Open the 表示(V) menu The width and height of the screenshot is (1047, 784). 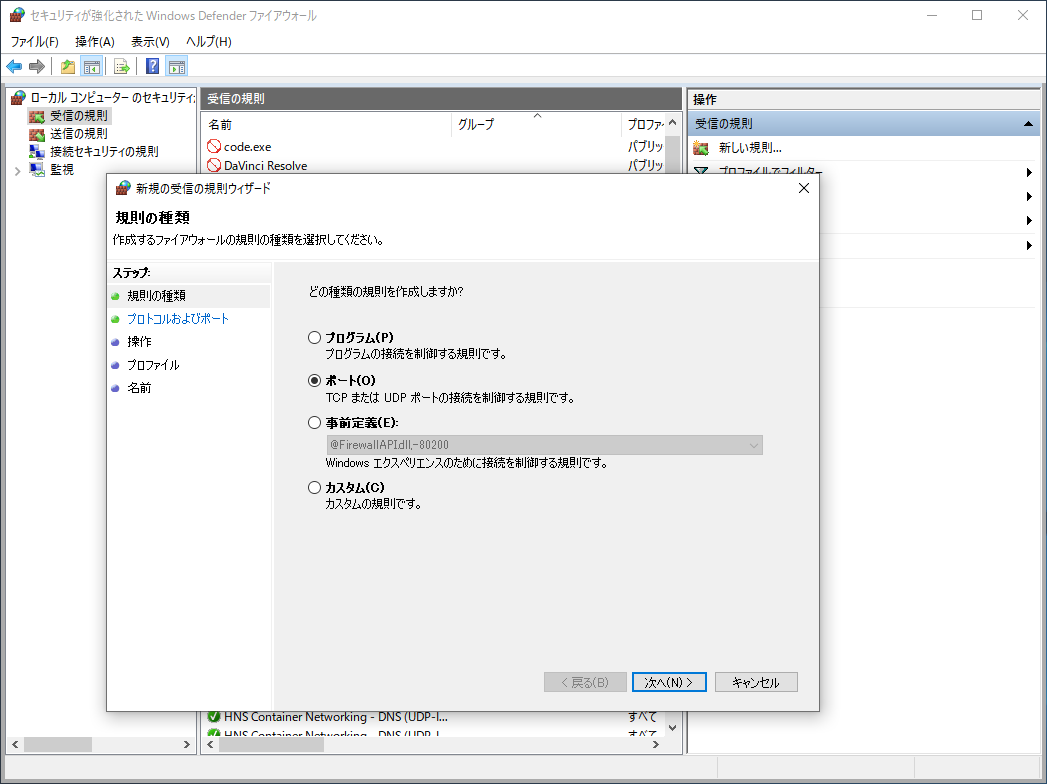coord(150,42)
